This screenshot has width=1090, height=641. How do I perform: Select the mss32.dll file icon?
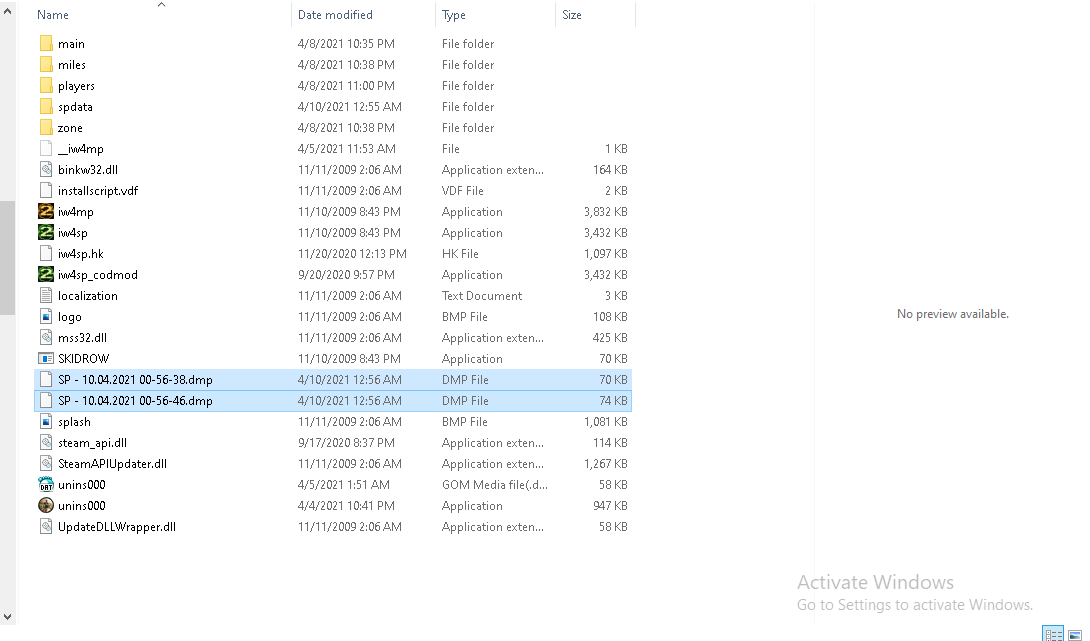click(x=46, y=337)
